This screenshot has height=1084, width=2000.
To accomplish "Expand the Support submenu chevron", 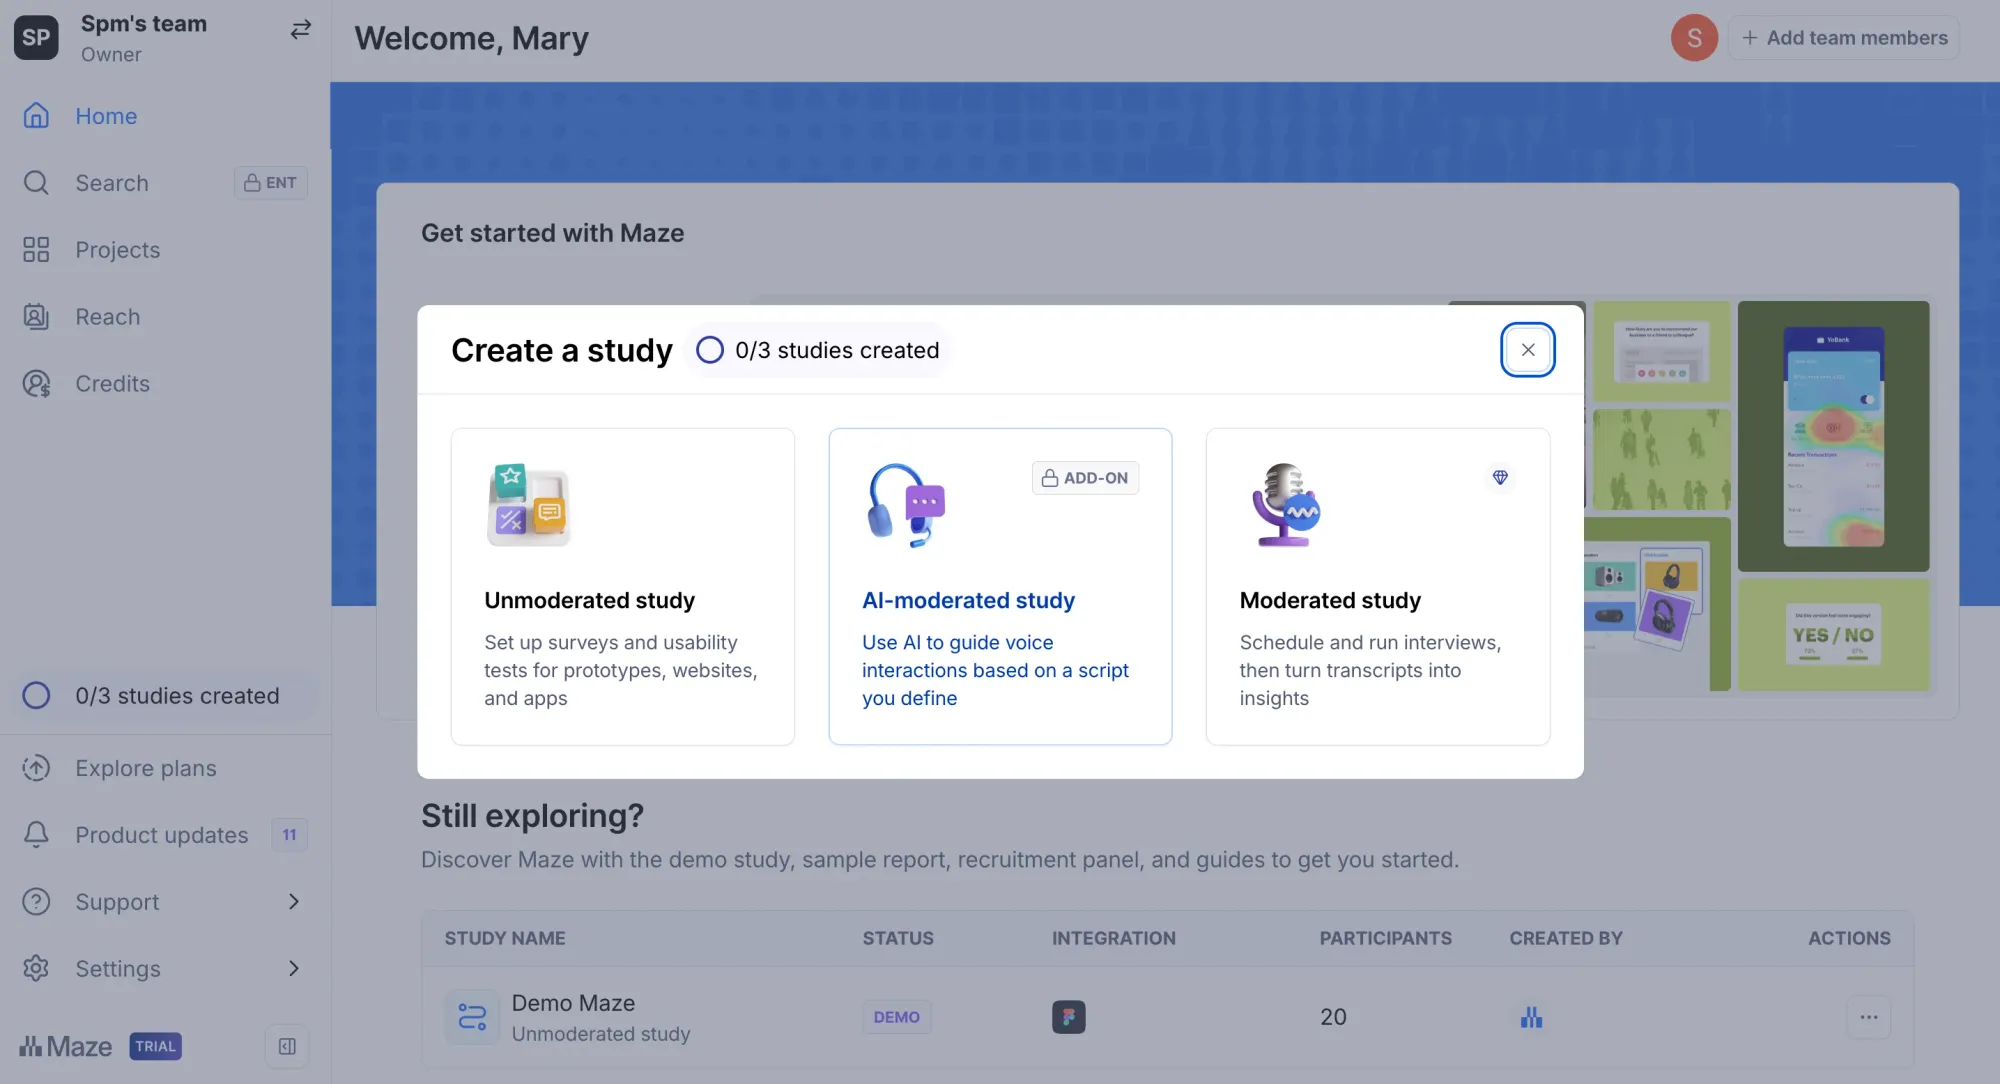I will pyautogui.click(x=294, y=902).
